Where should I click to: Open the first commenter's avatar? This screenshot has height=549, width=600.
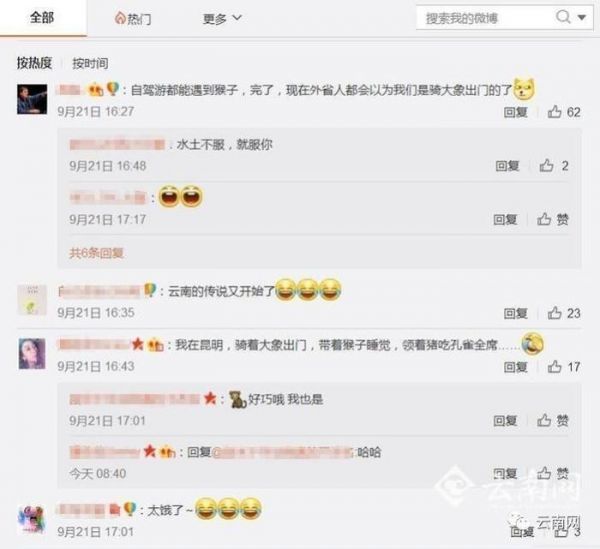click(32, 99)
